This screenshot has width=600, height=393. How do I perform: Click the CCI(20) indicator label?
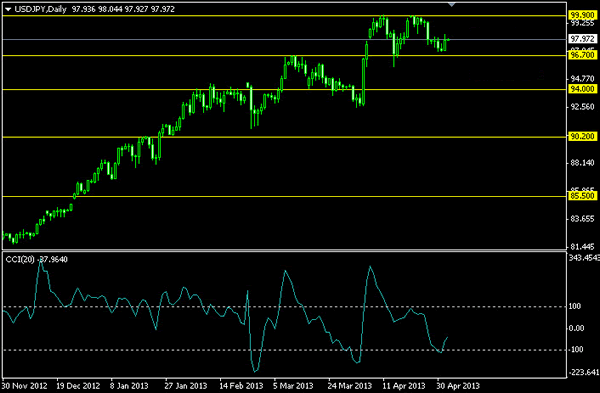[x=19, y=259]
